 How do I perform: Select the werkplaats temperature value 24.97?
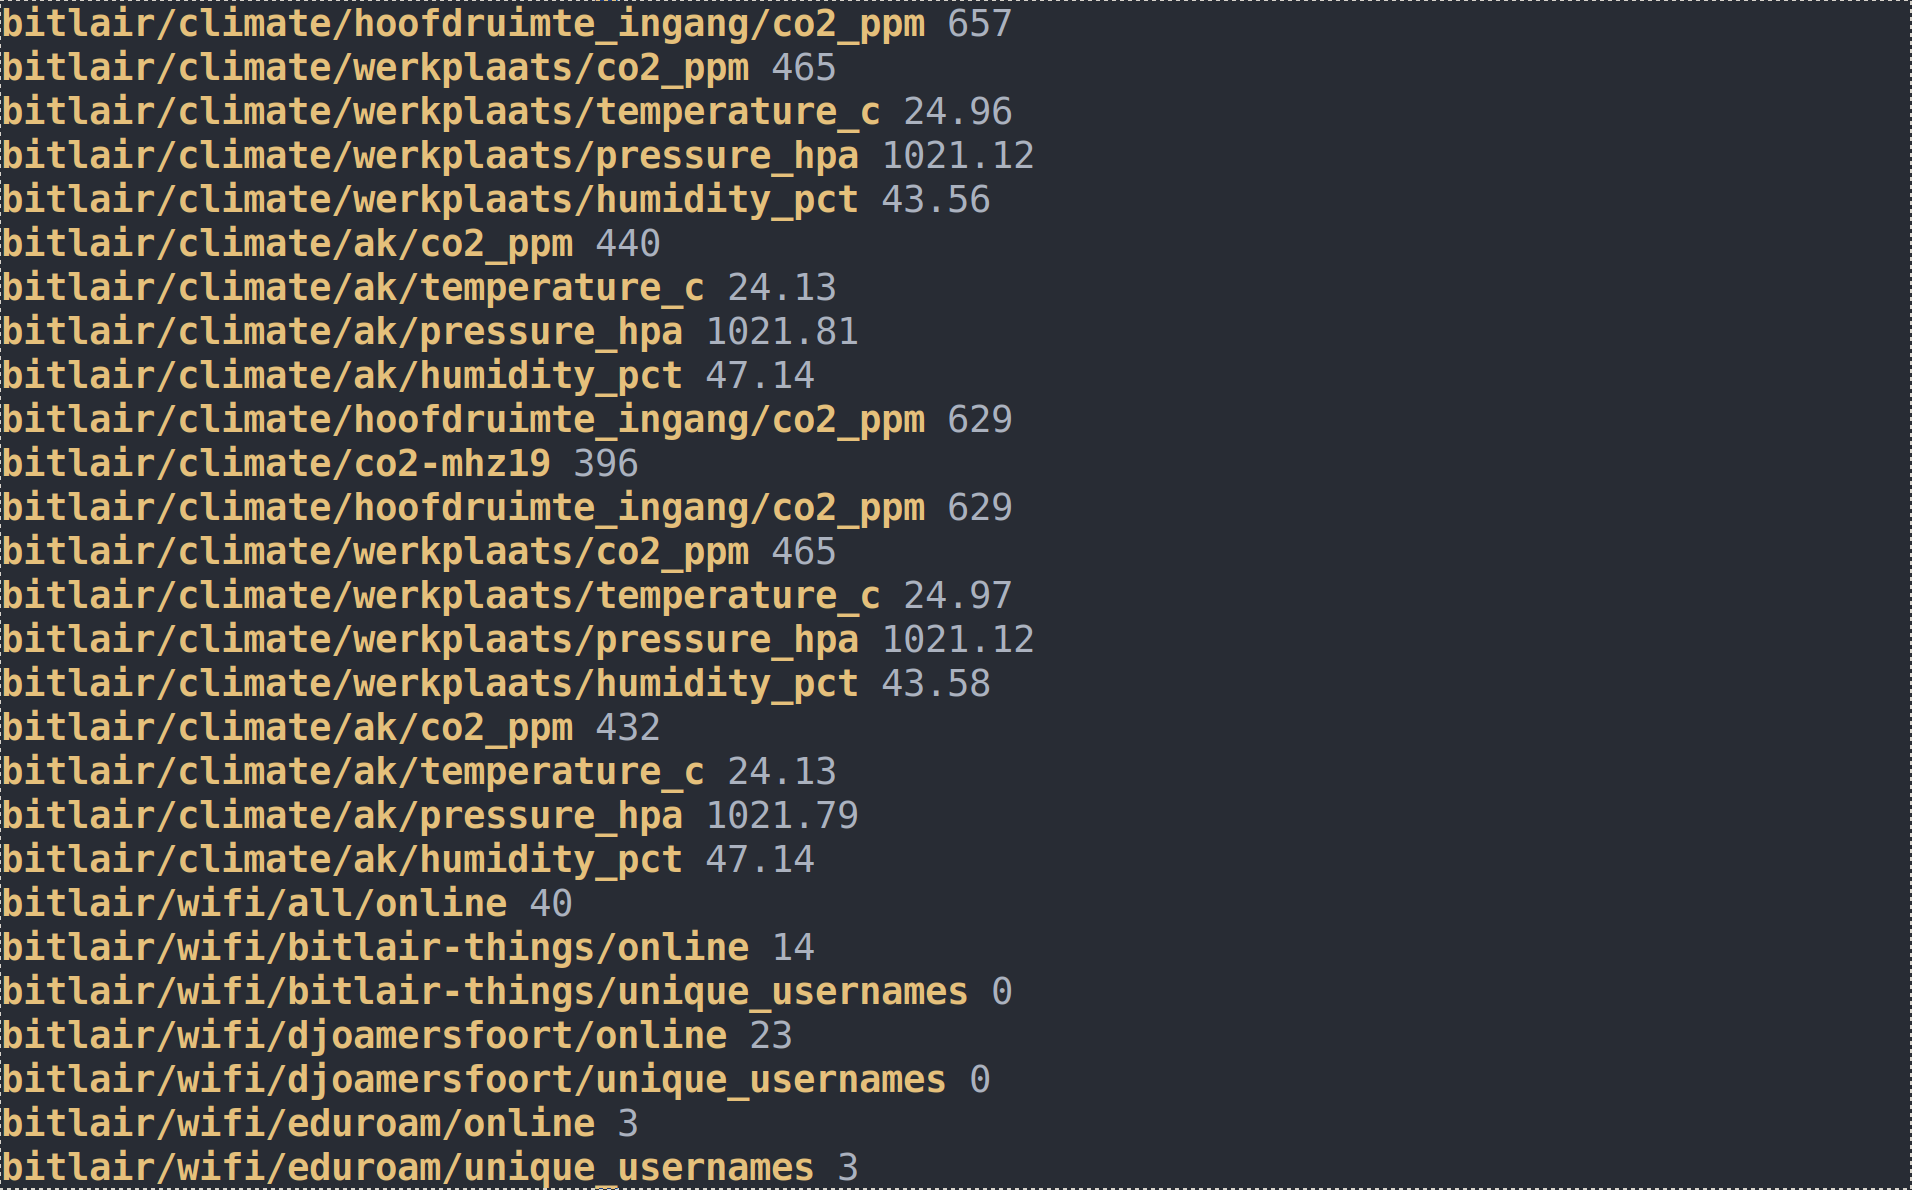[957, 596]
